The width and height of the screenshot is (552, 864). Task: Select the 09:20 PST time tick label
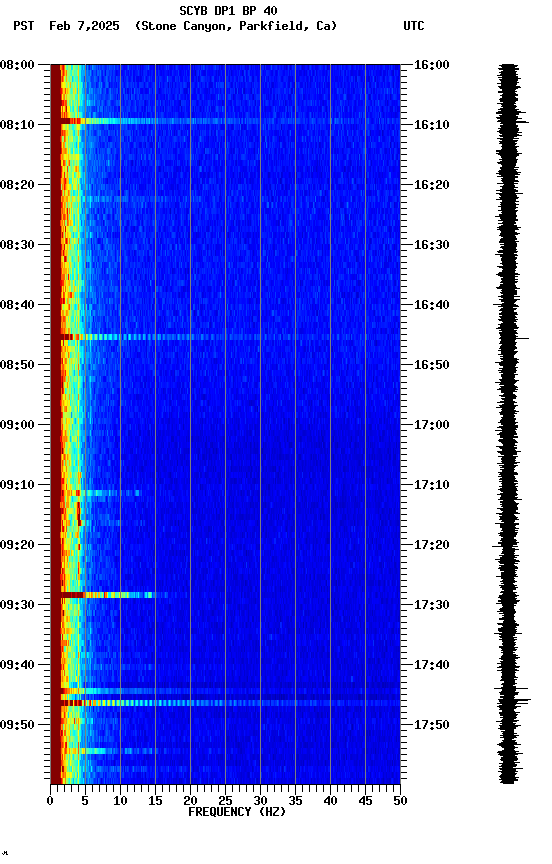tap(17, 545)
